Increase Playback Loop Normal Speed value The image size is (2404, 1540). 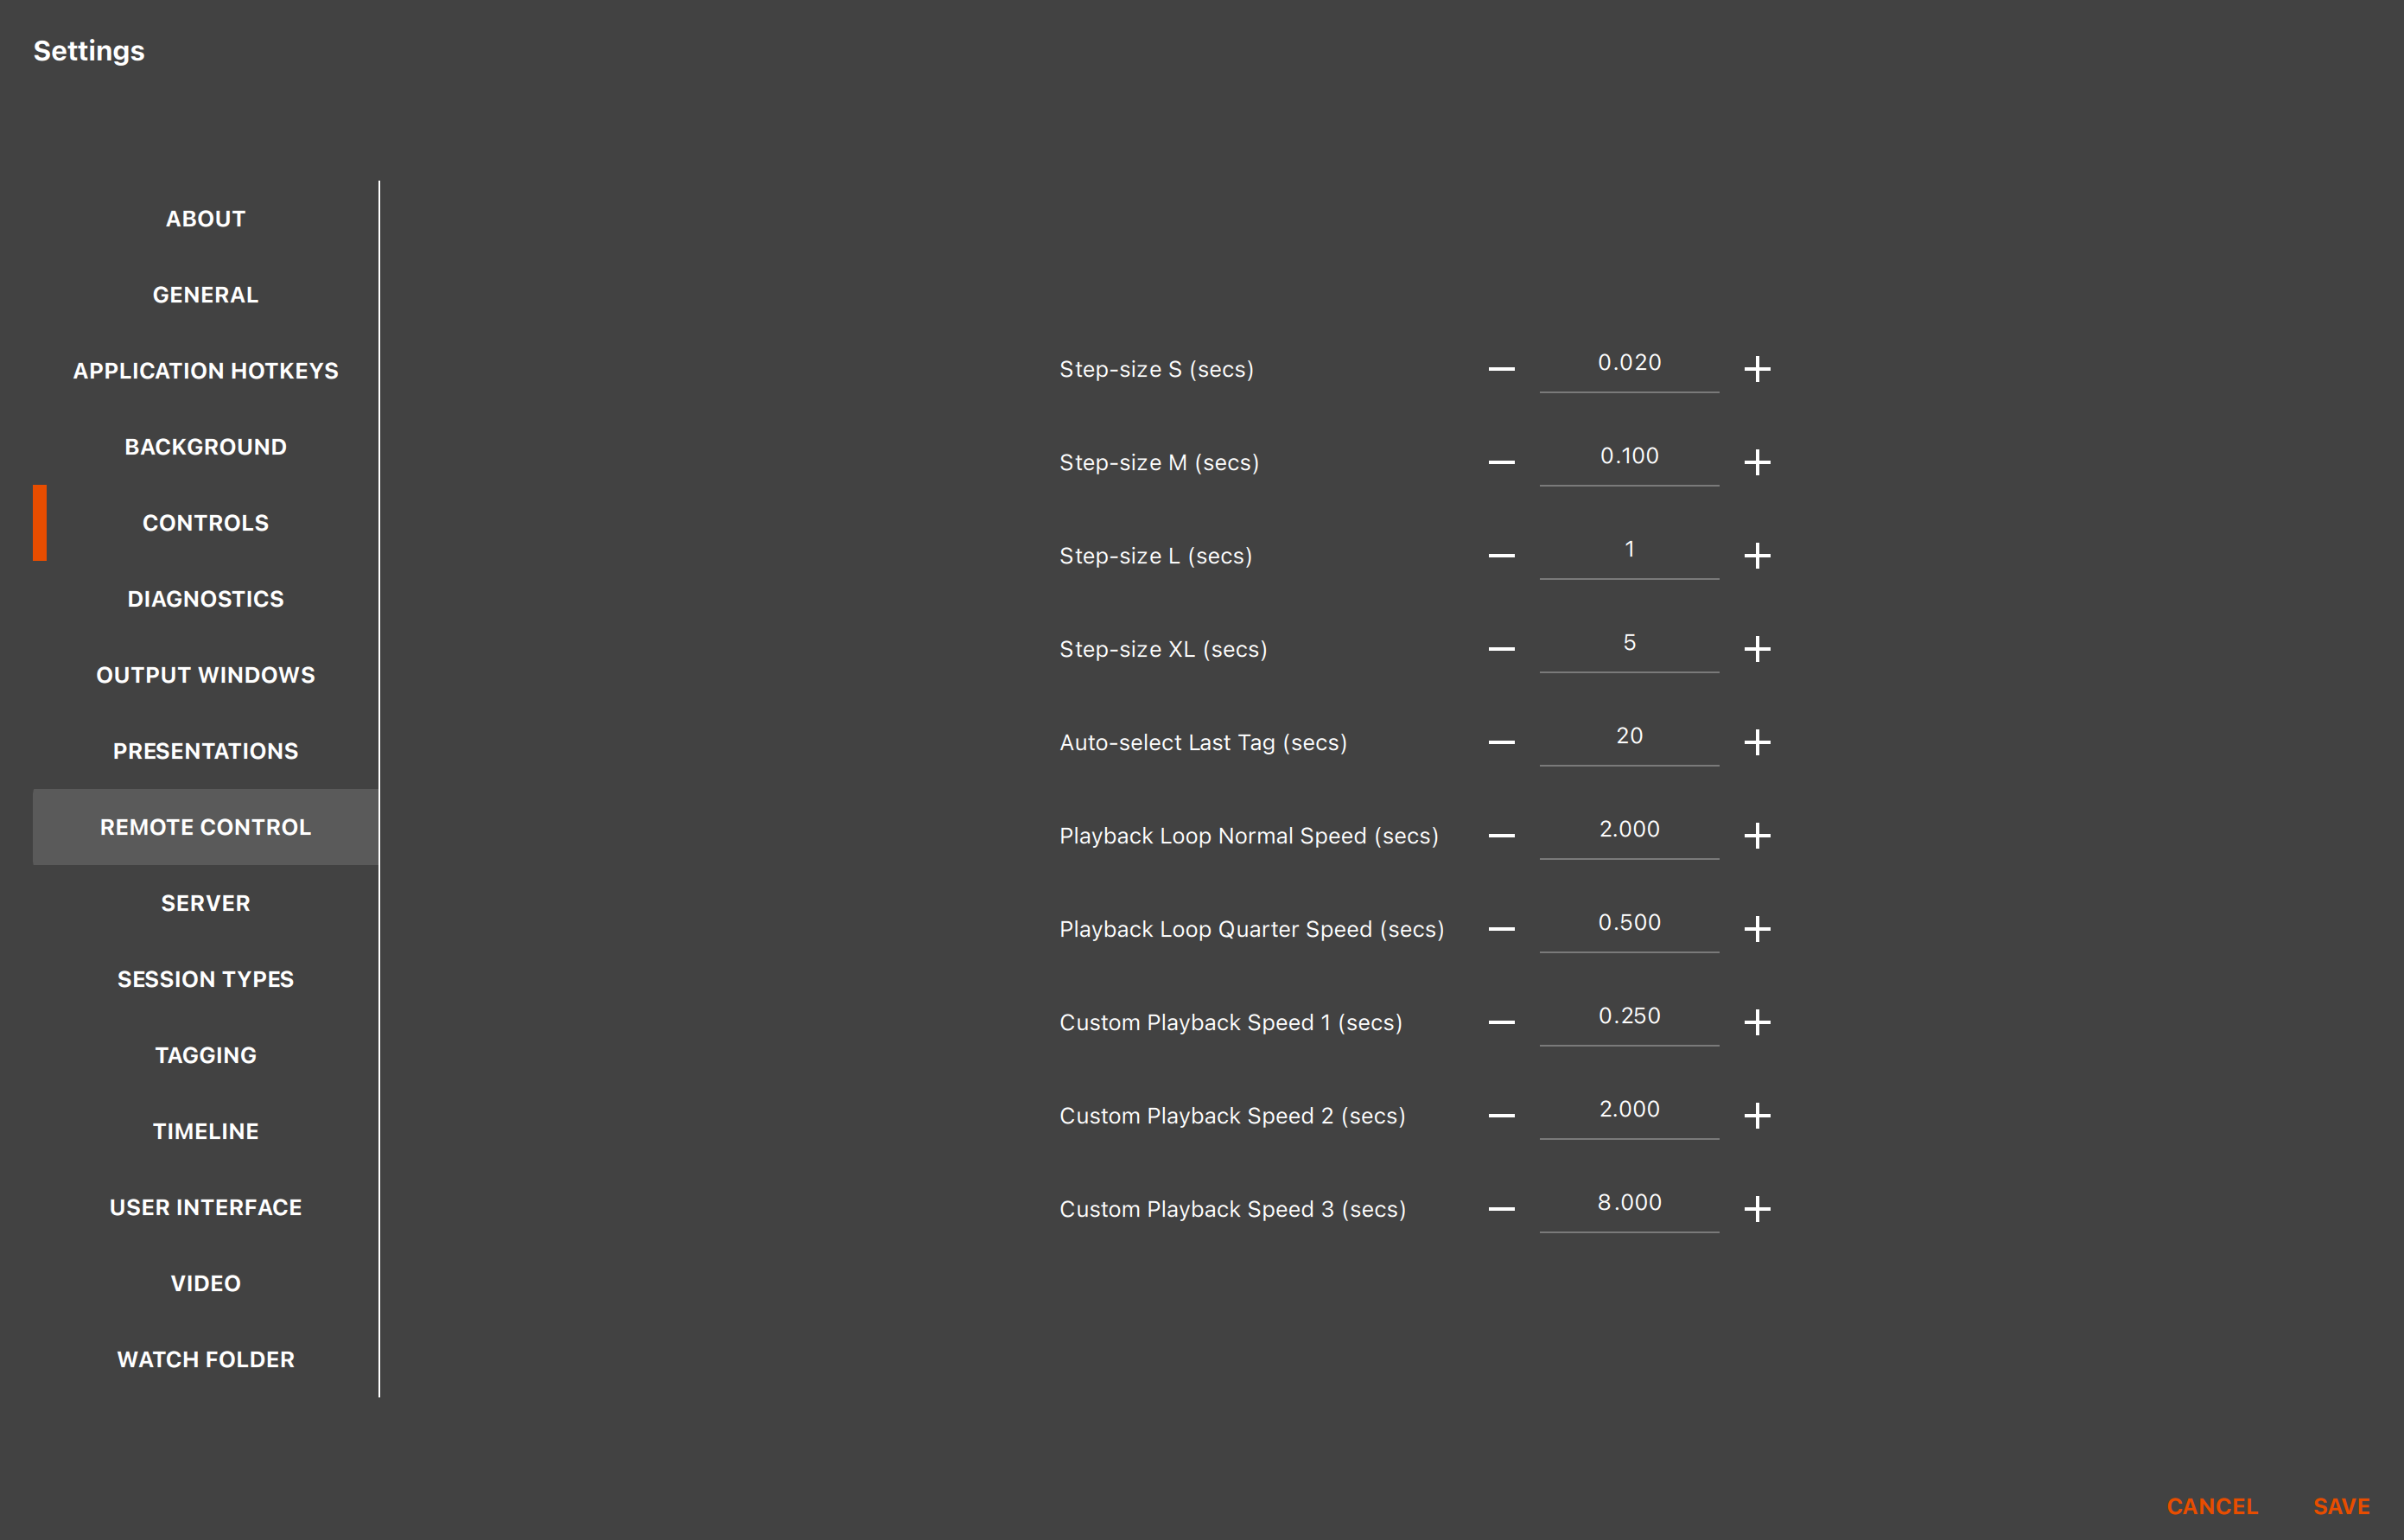pos(1757,835)
